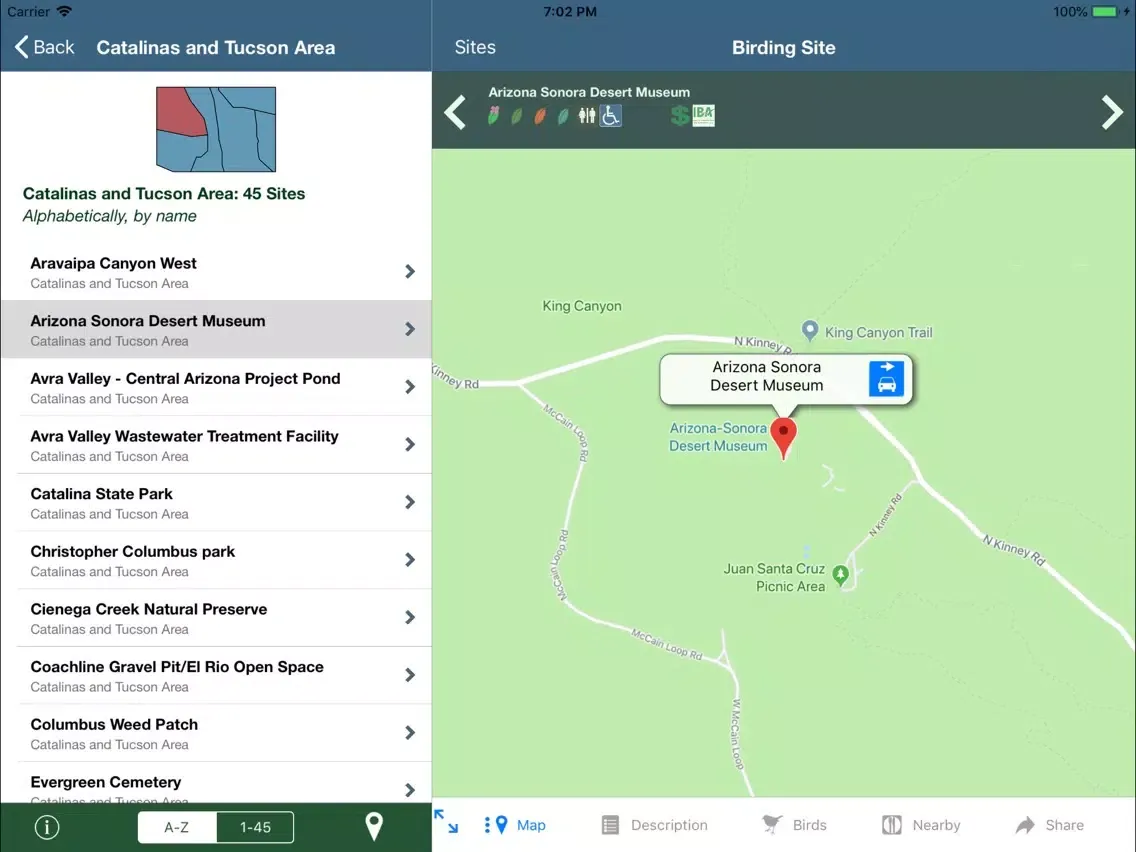Switch to the Birds tab
This screenshot has width=1136, height=852.
click(x=795, y=825)
